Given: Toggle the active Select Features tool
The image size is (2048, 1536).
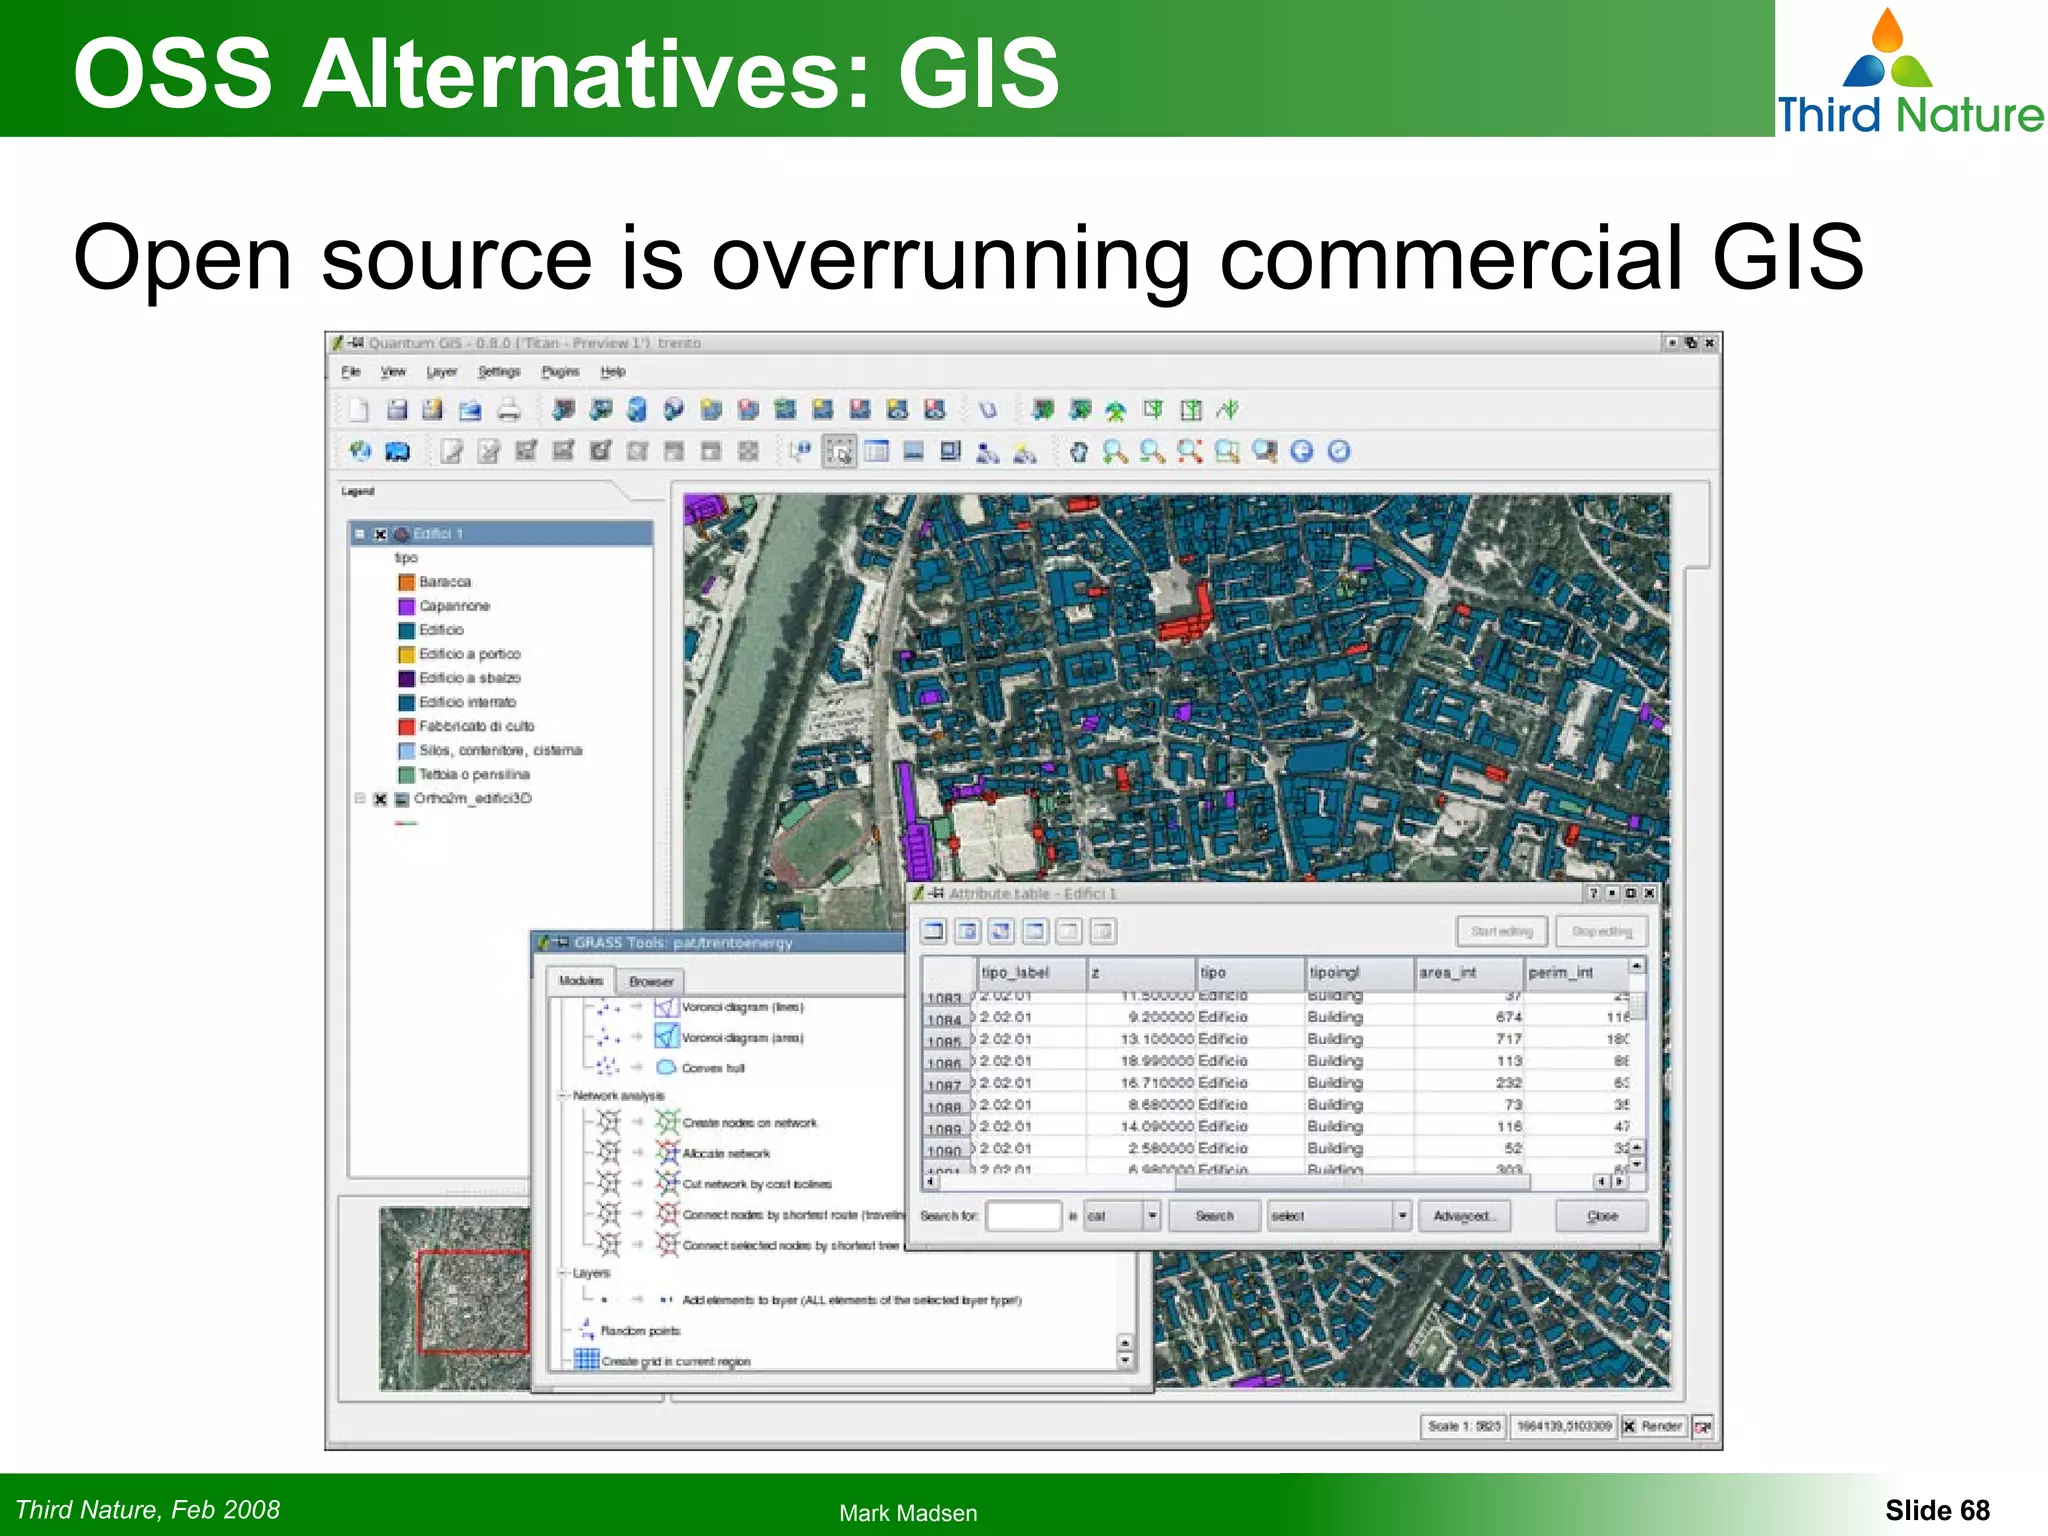Looking at the screenshot, I should pyautogui.click(x=839, y=451).
